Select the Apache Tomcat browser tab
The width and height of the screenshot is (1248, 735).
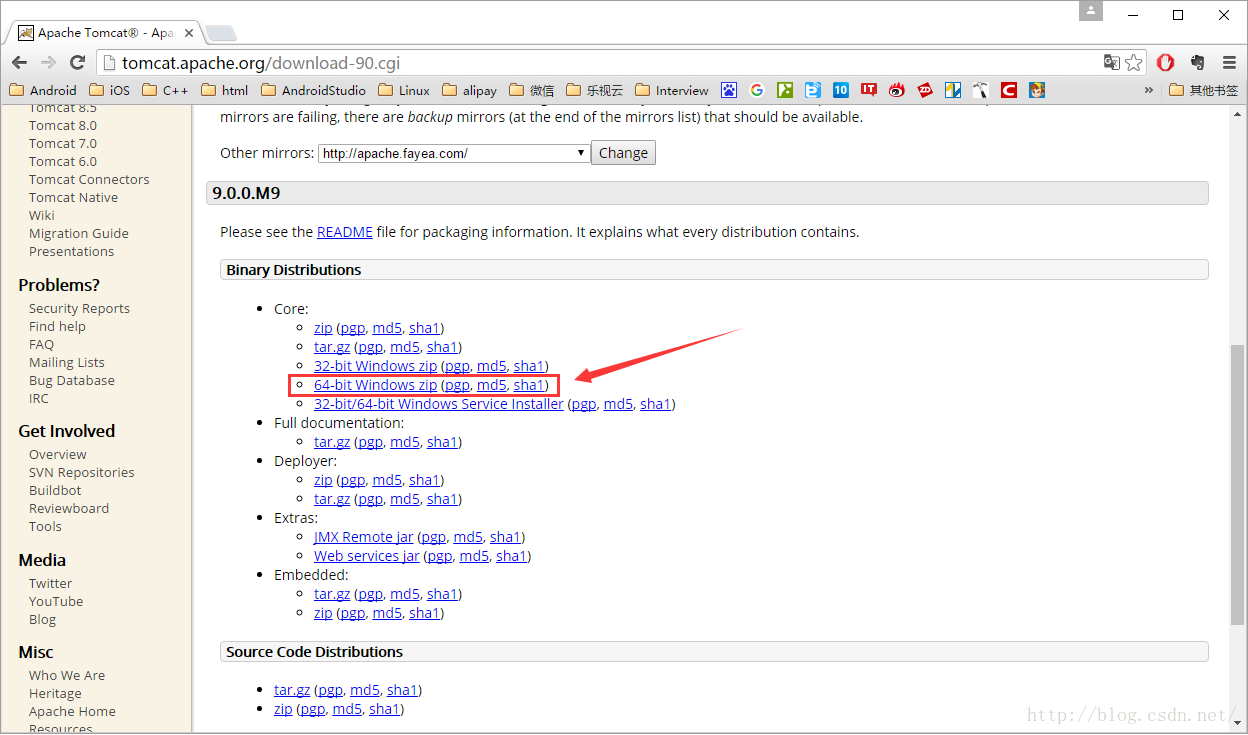pos(104,32)
